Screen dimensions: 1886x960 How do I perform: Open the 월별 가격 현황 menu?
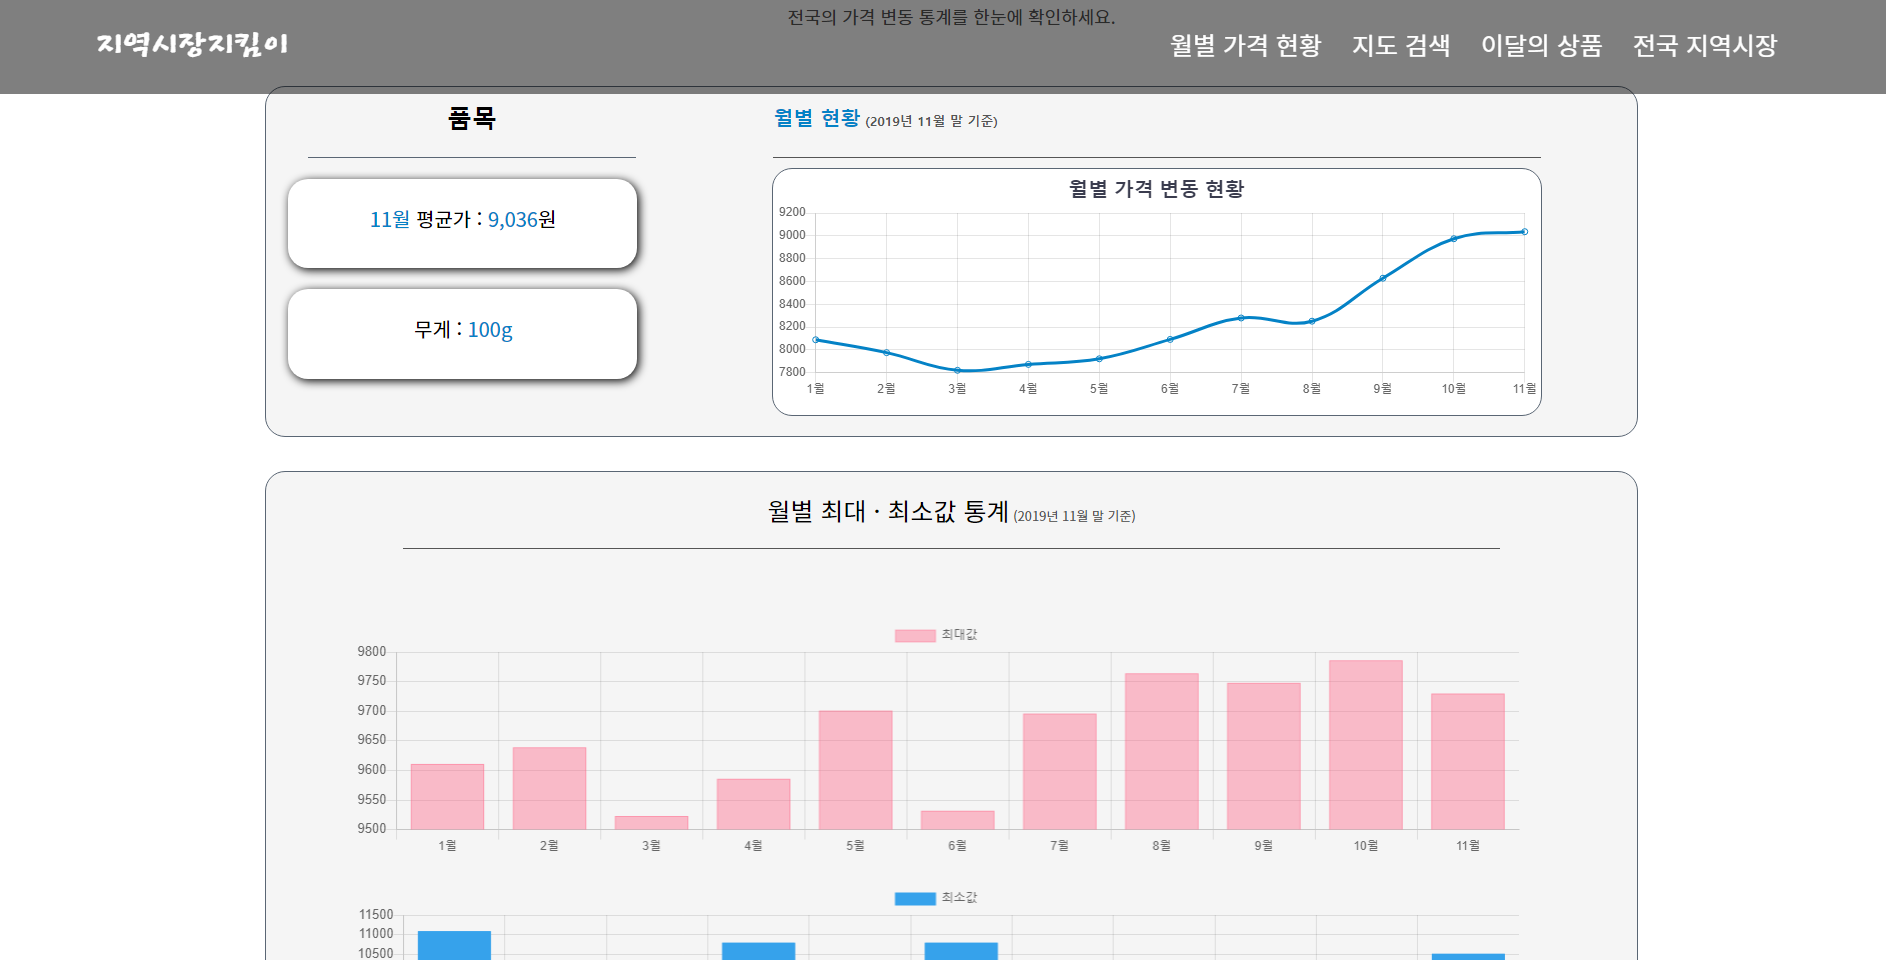pos(1245,45)
